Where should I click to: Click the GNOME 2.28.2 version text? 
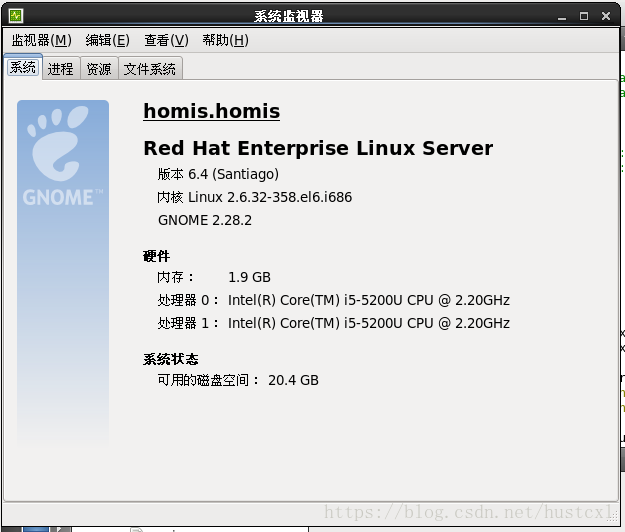[x=205, y=220]
